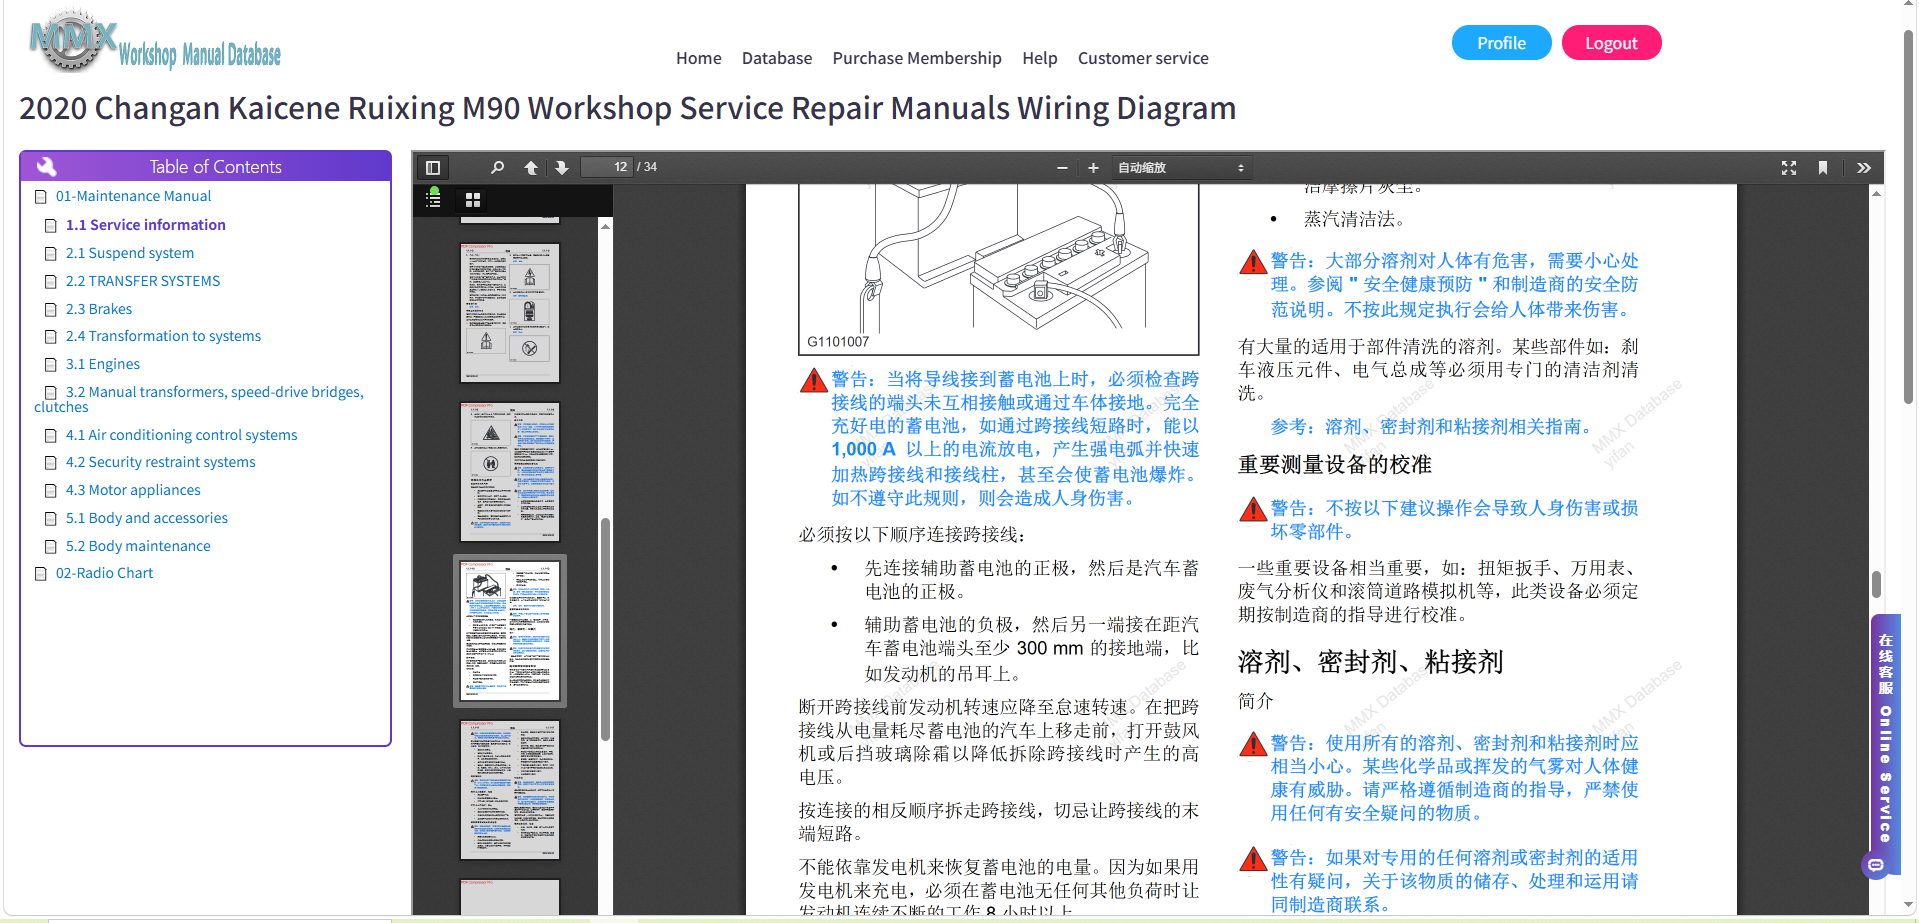Open 5.1 Body and accessories chapter
Image resolution: width=1919 pixels, height=923 pixels.
click(x=147, y=518)
